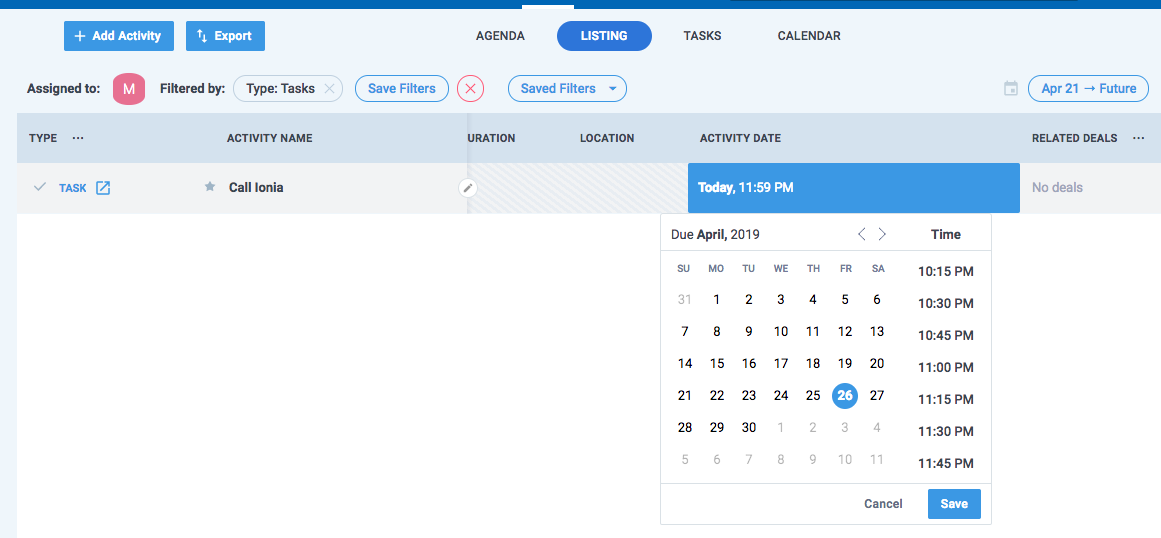Select the highlighted date April 26
This screenshot has height=538, width=1161.
point(845,396)
